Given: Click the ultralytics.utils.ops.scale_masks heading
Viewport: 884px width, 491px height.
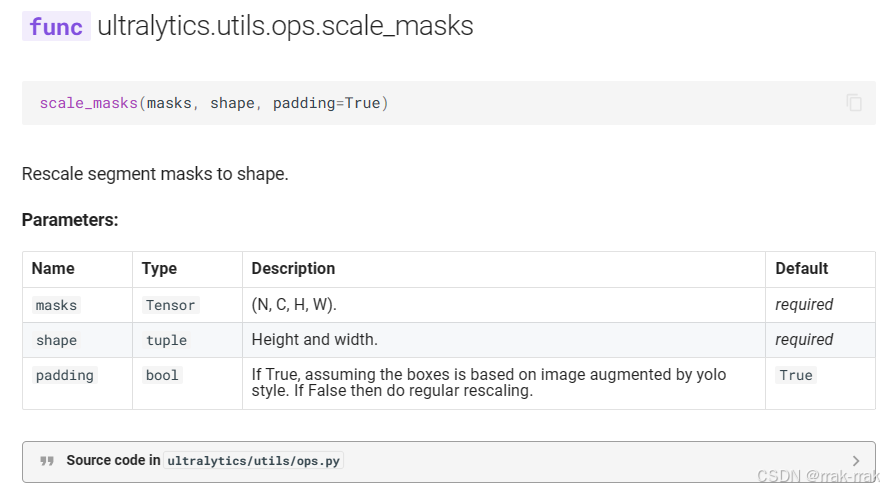Looking at the screenshot, I should pos(285,27).
